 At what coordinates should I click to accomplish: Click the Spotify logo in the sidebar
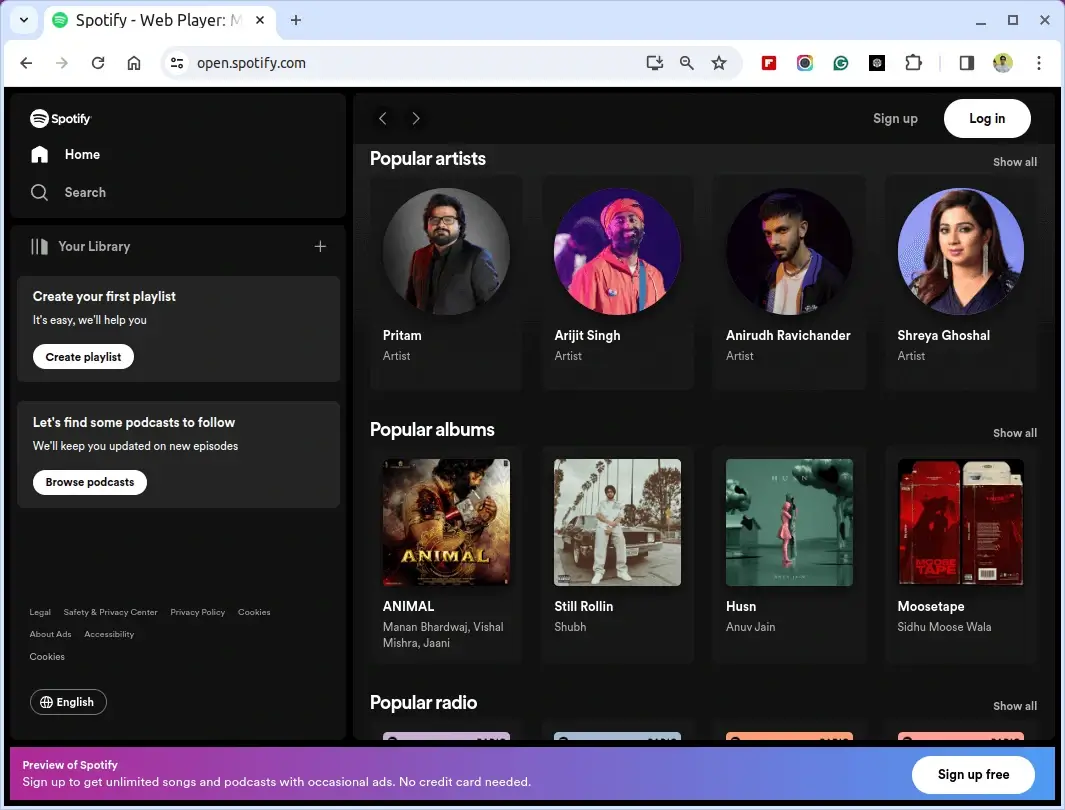(x=60, y=118)
